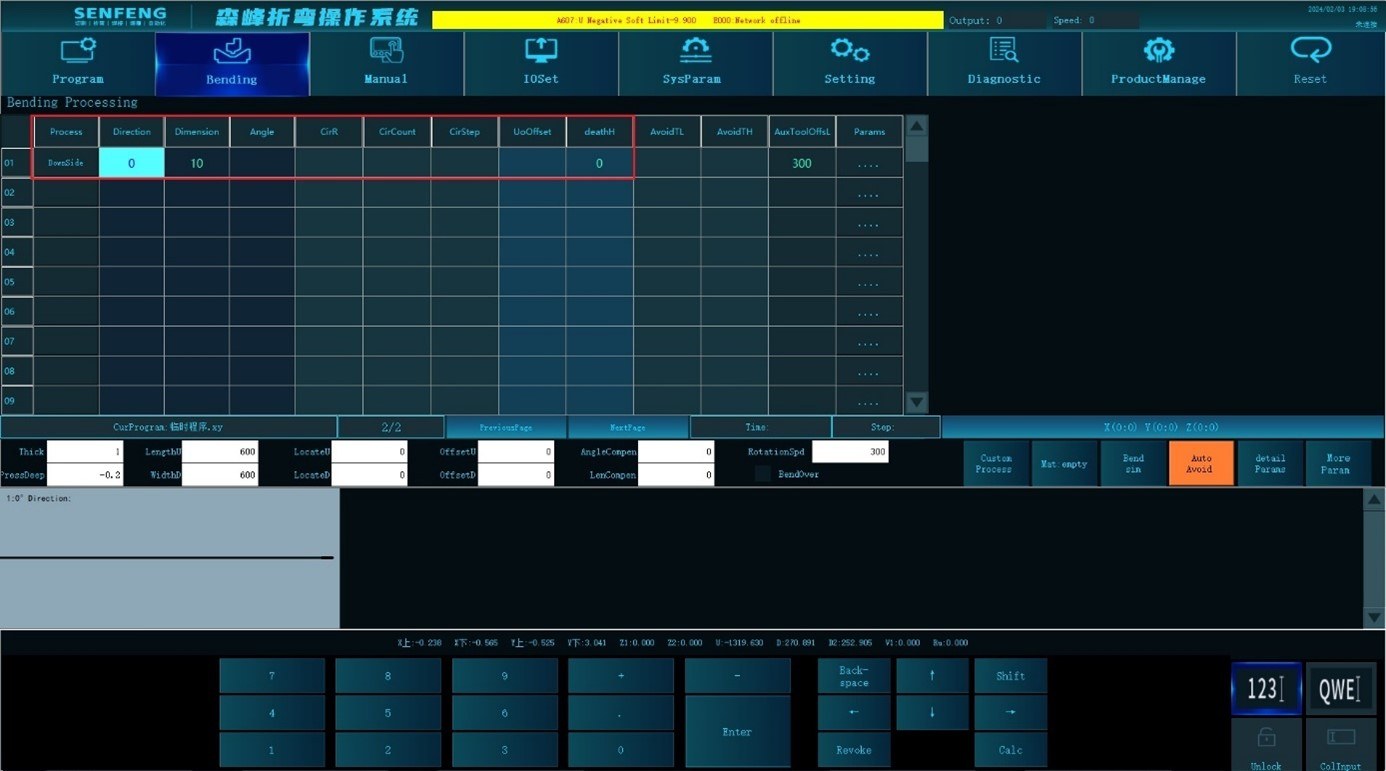
Task: Tap the keypad minus key
Action: pyautogui.click(x=737, y=676)
